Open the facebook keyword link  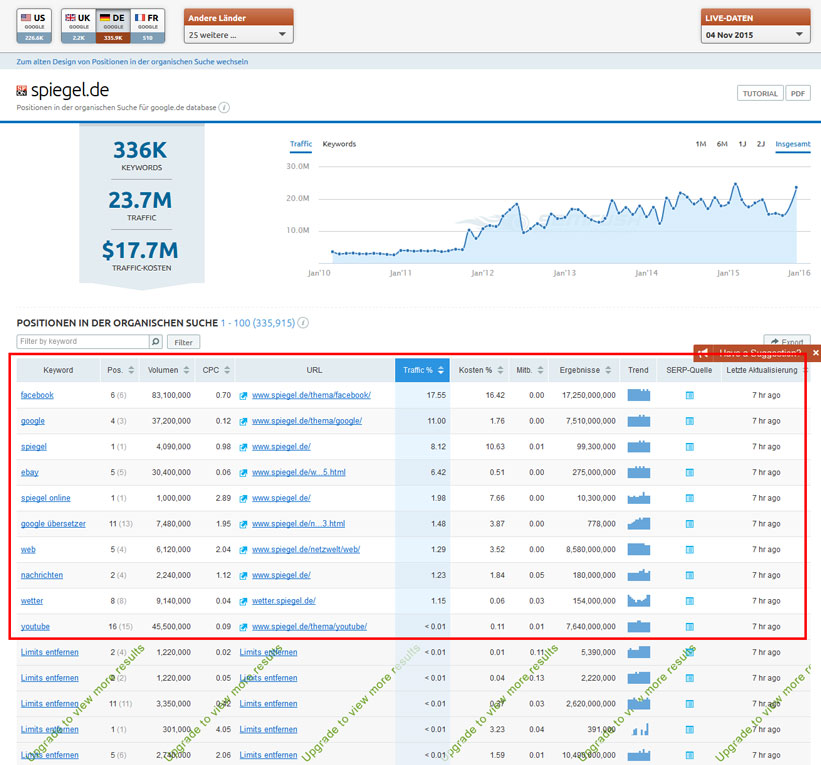(x=37, y=395)
